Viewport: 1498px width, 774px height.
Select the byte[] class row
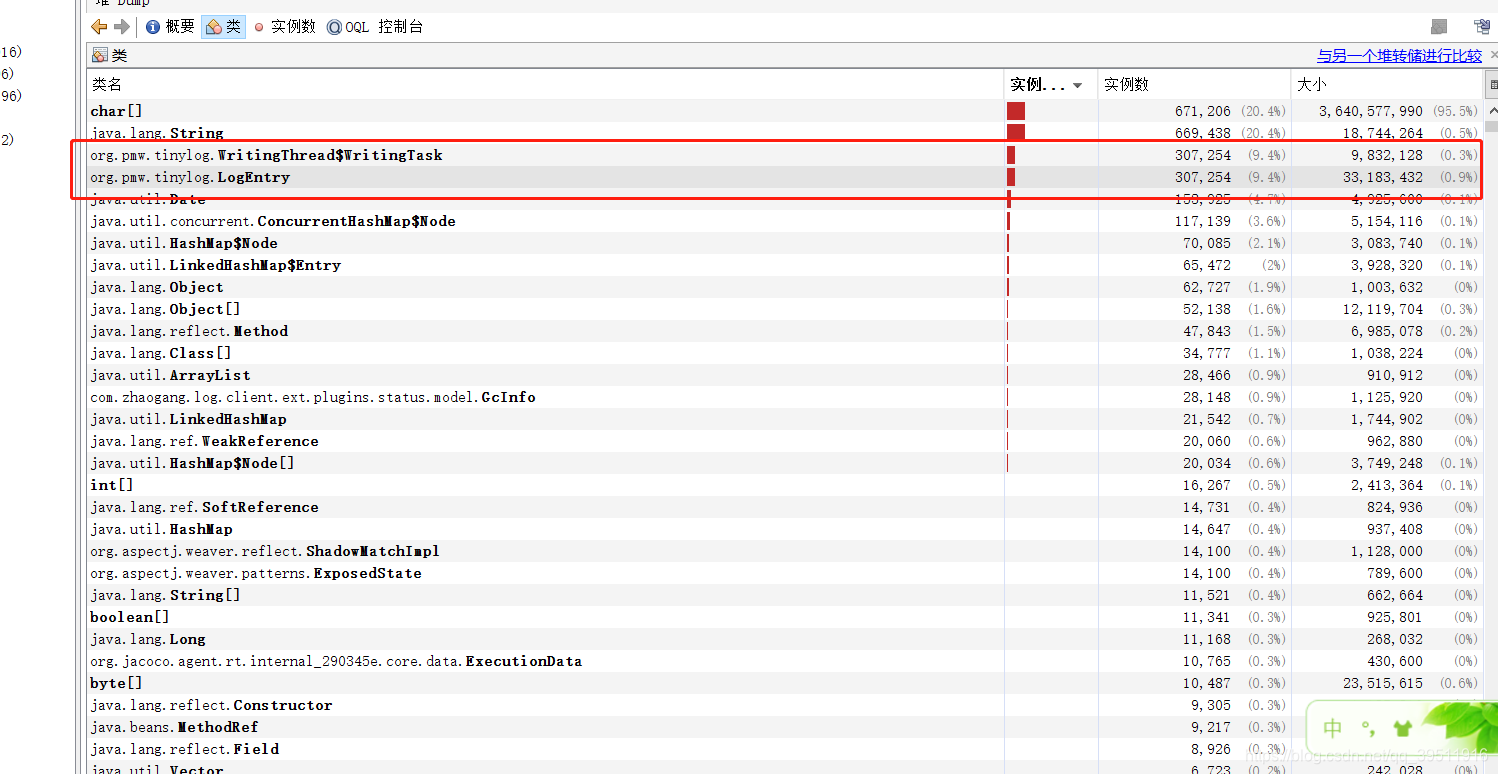(x=785, y=683)
